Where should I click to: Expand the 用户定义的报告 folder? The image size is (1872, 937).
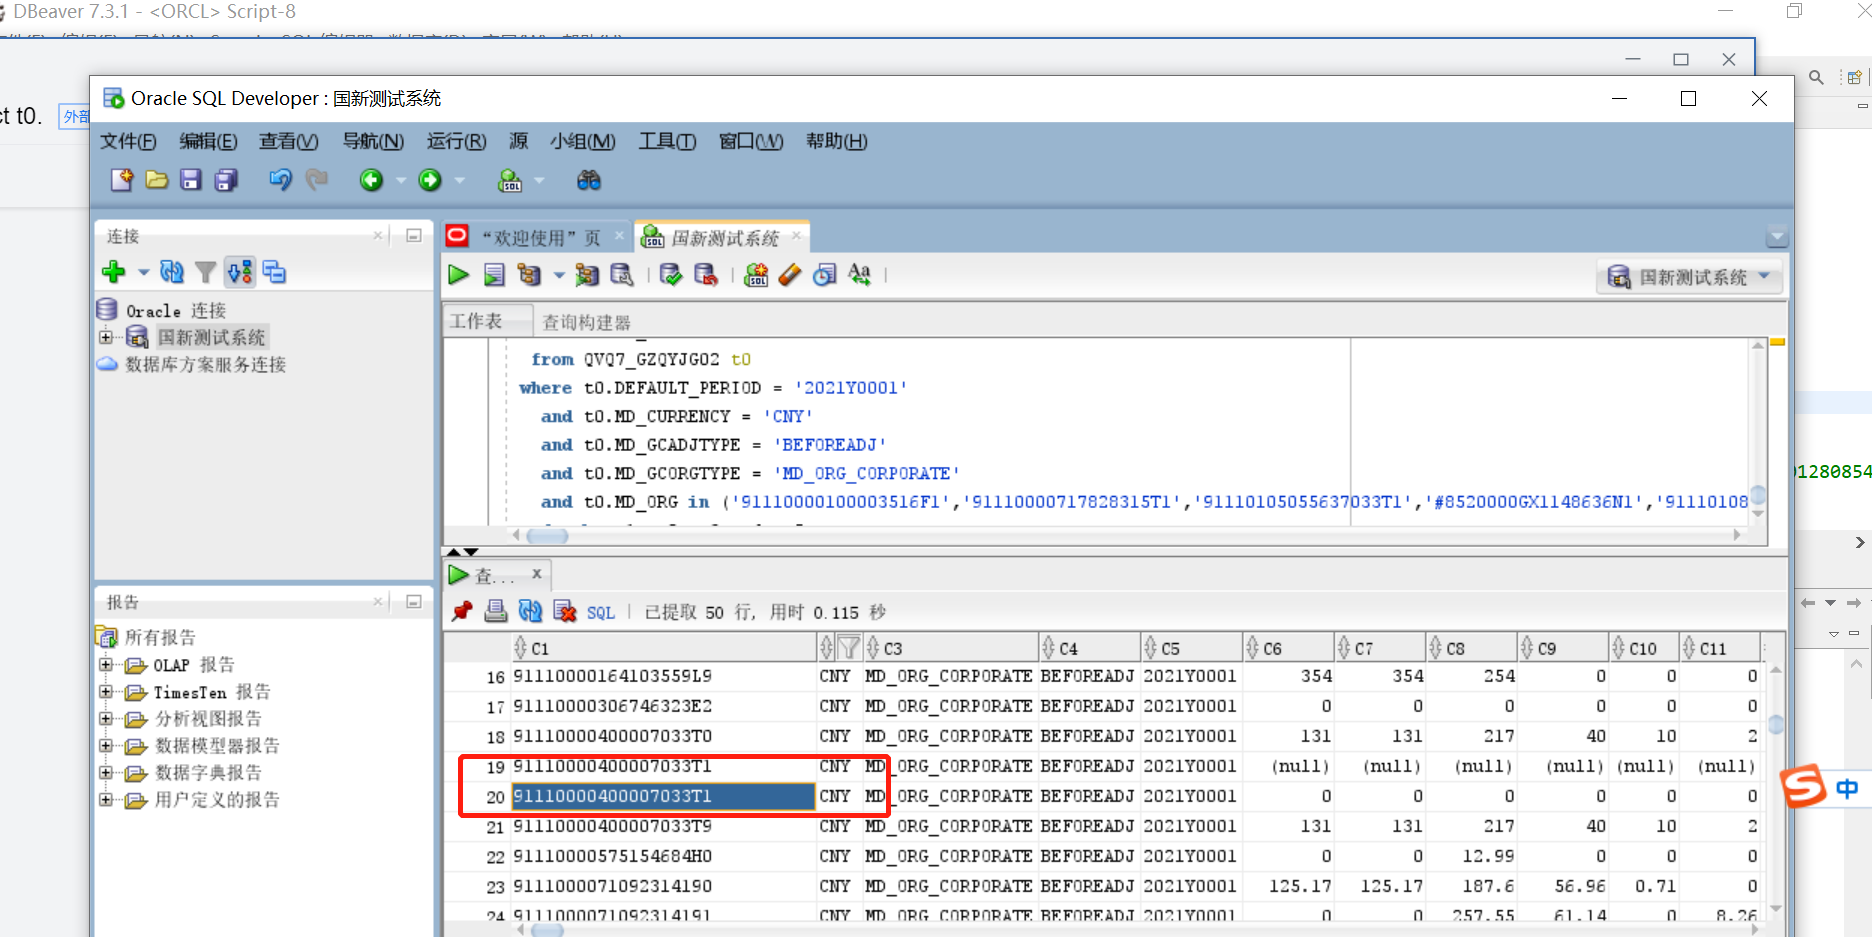(x=106, y=799)
